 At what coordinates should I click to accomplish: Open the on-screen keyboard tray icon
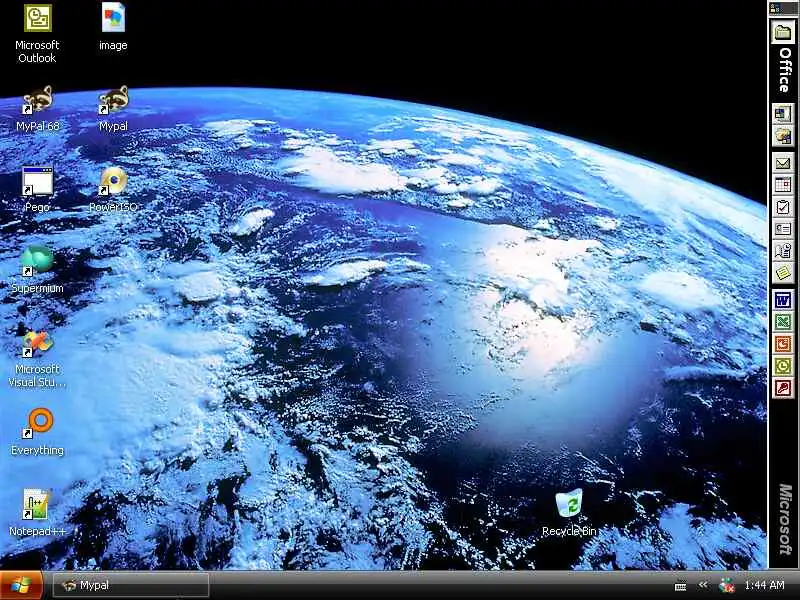[680, 586]
